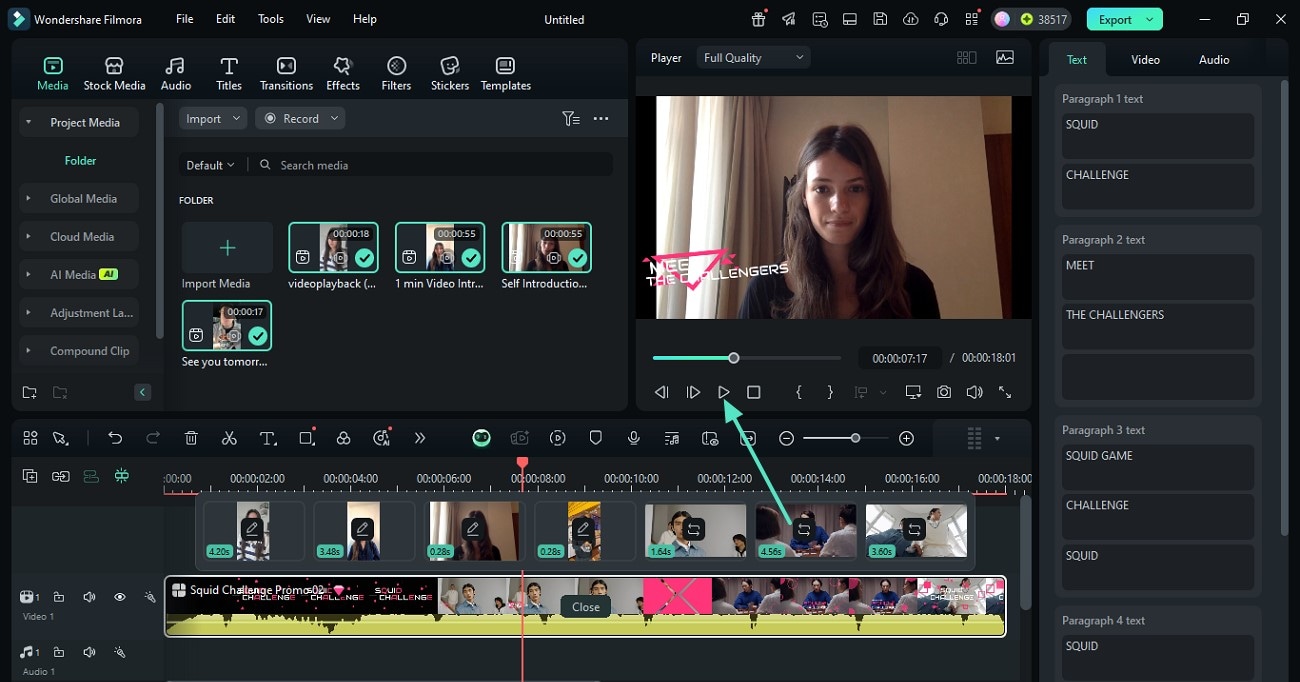This screenshot has height=682, width=1300.
Task: Click Import Media tile
Action: [x=227, y=257]
